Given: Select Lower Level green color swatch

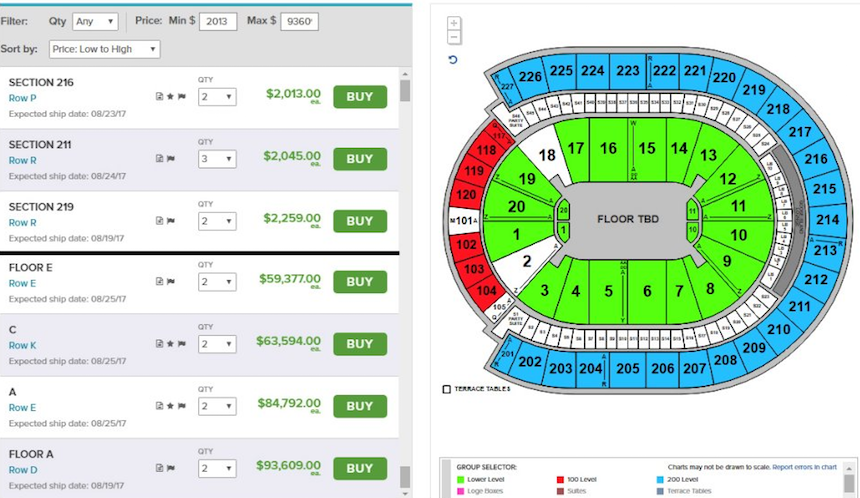Looking at the screenshot, I should point(460,480).
